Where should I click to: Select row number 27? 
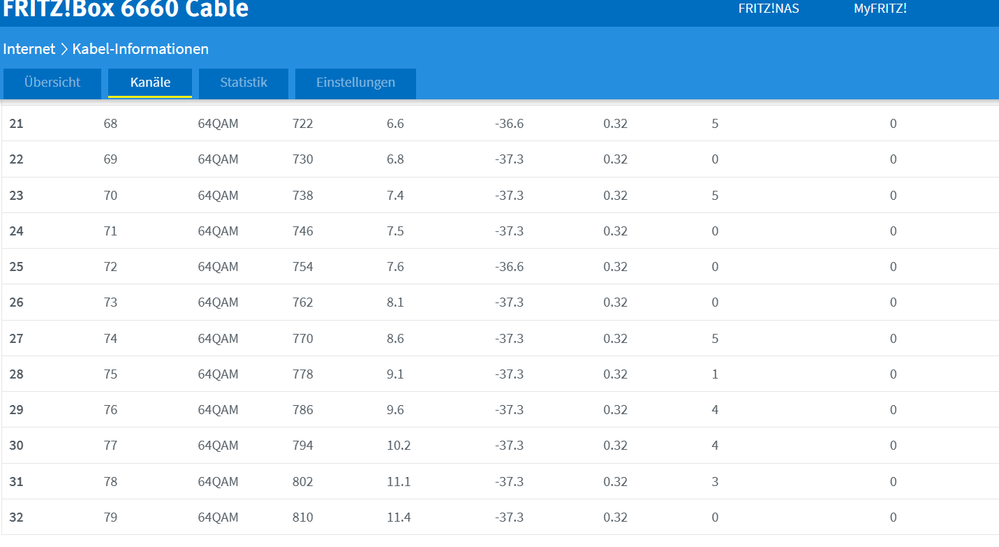[x=16, y=339]
